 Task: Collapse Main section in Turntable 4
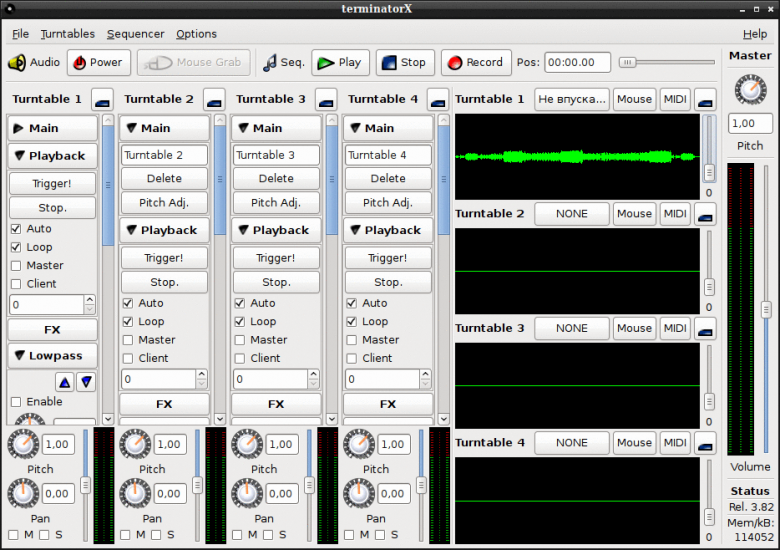click(388, 128)
